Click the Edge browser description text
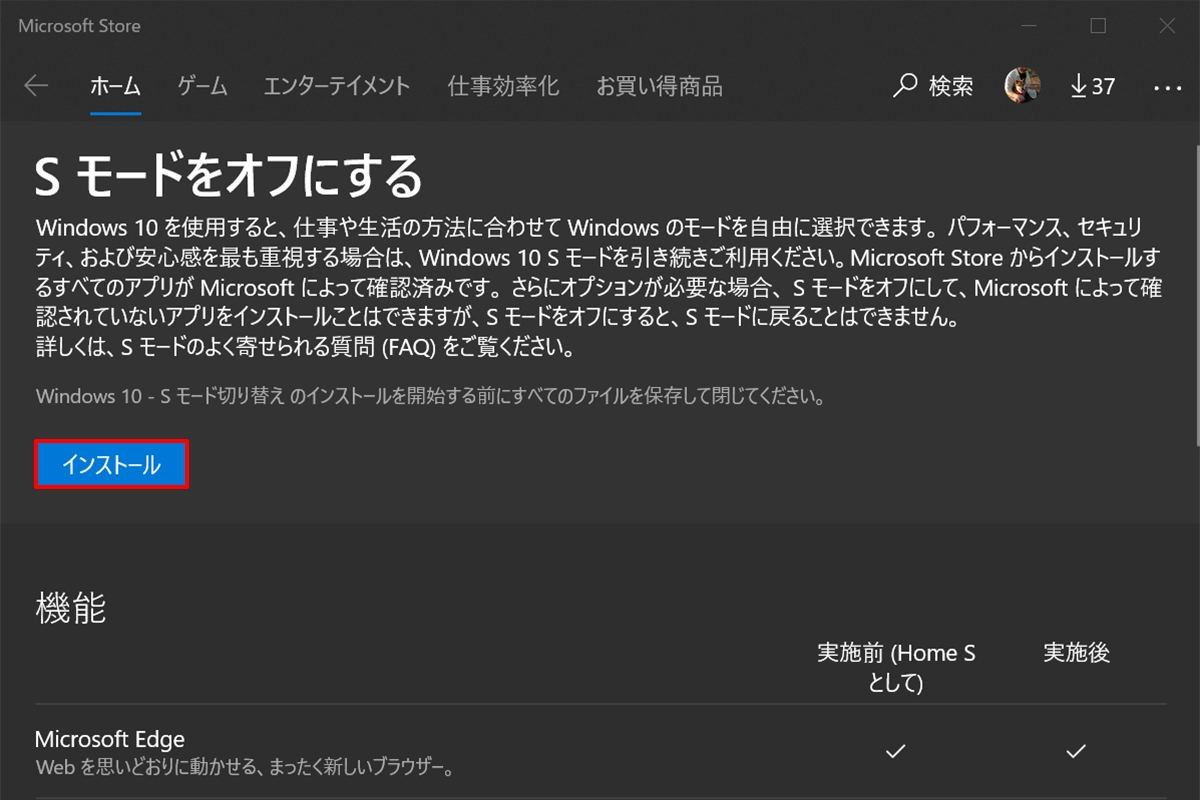 point(246,769)
